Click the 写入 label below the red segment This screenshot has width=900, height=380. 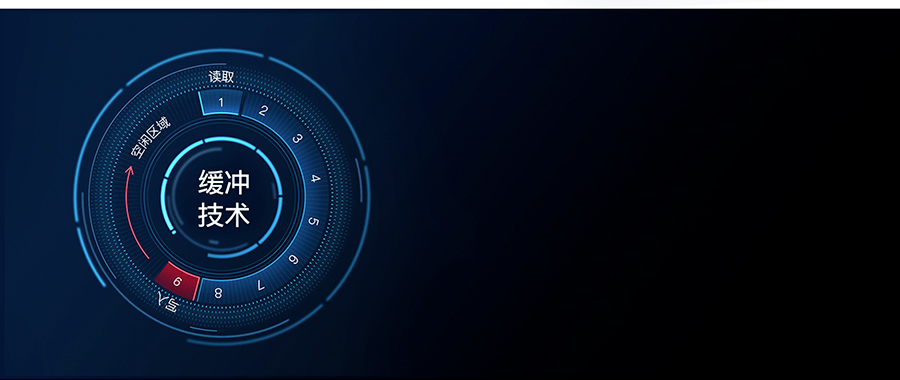tap(168, 302)
